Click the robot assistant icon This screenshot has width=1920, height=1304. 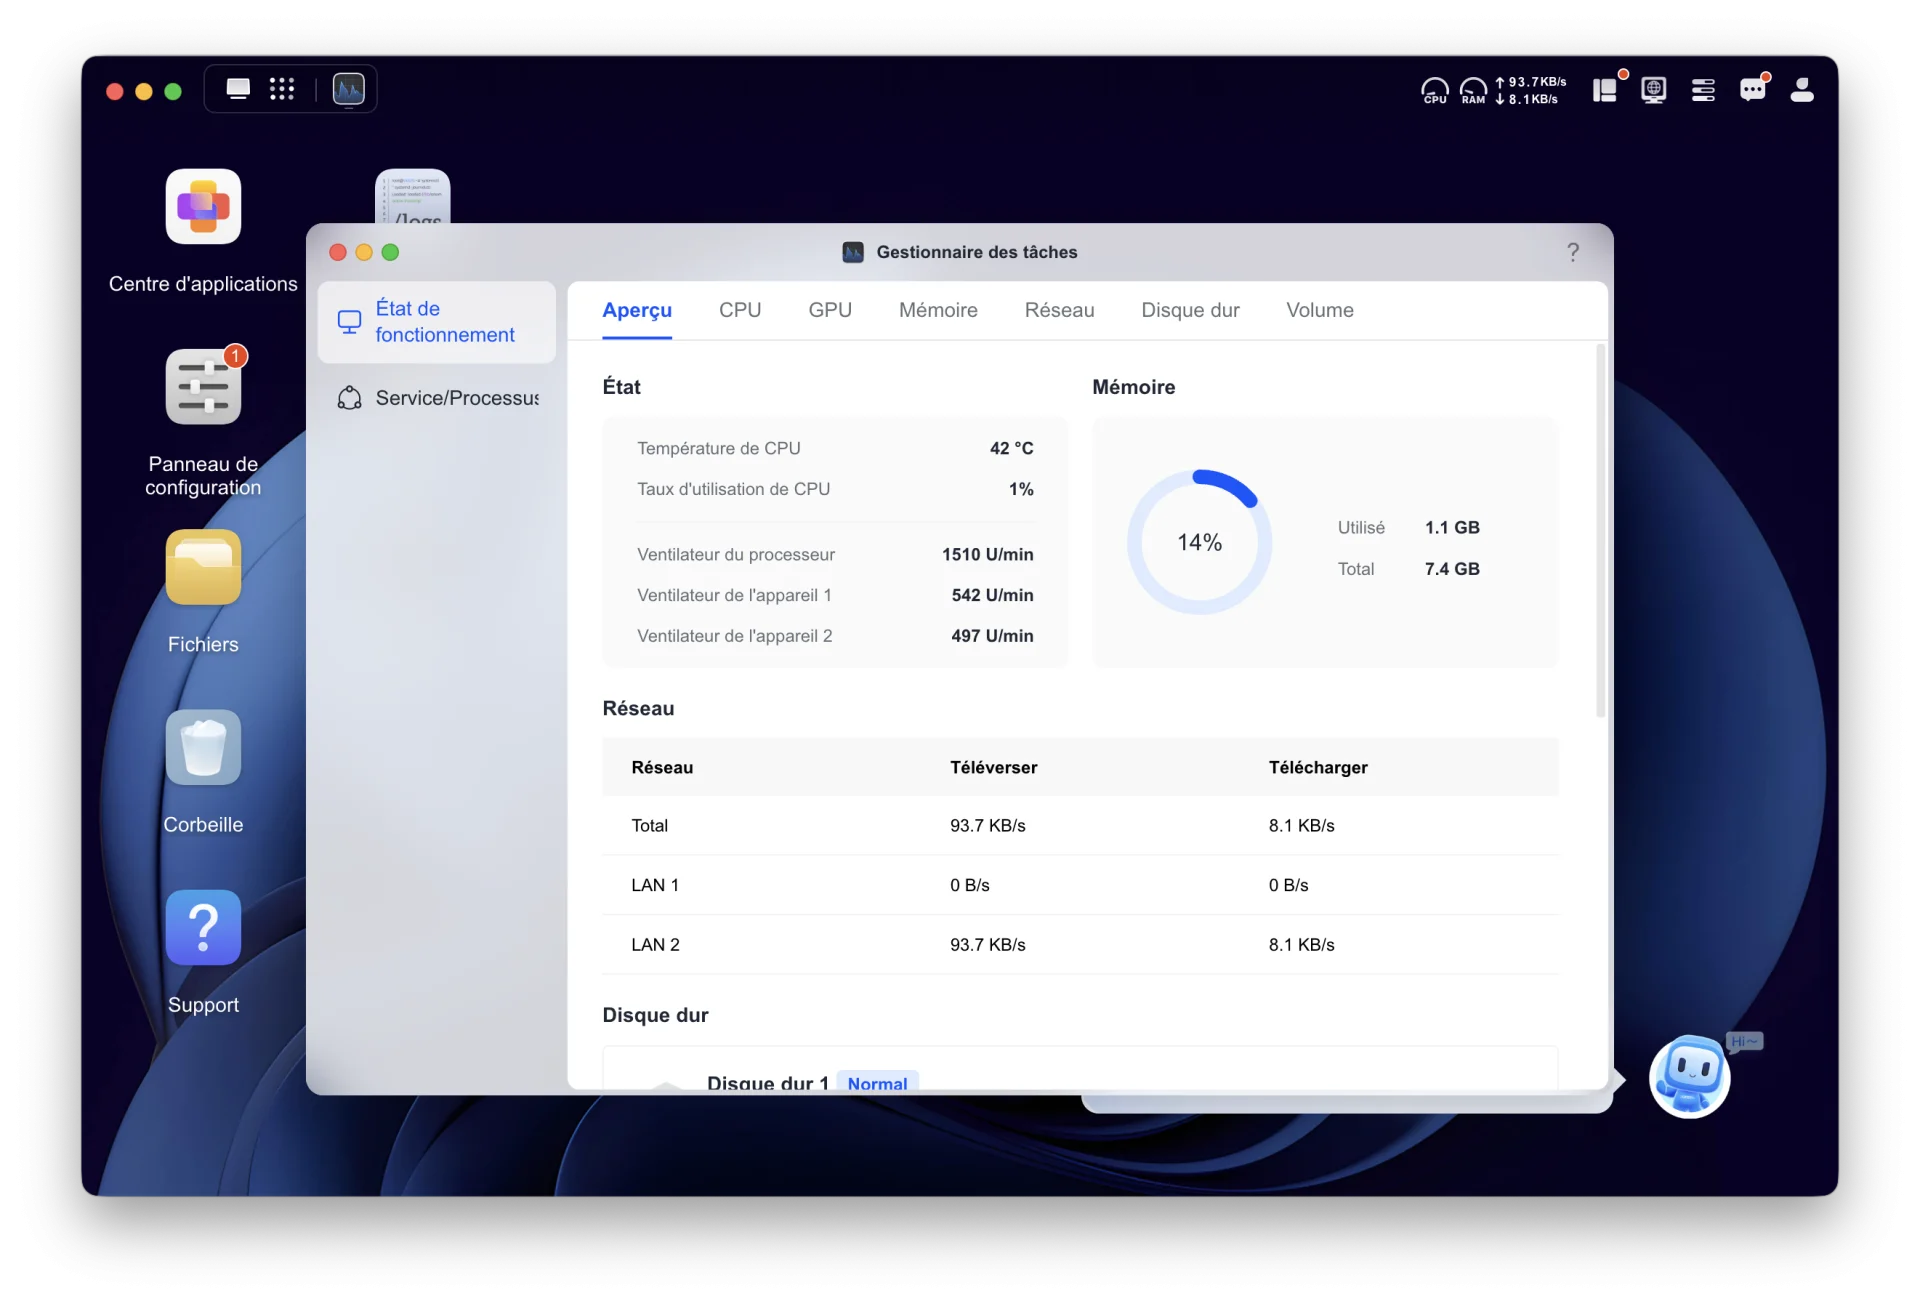tap(1690, 1076)
